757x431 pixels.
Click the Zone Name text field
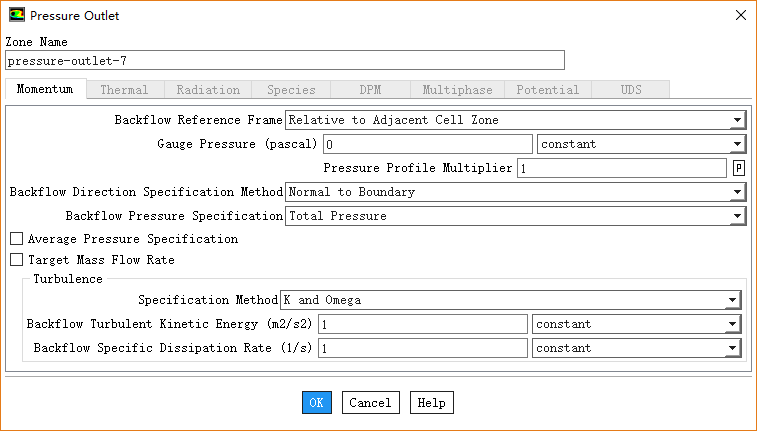(285, 61)
